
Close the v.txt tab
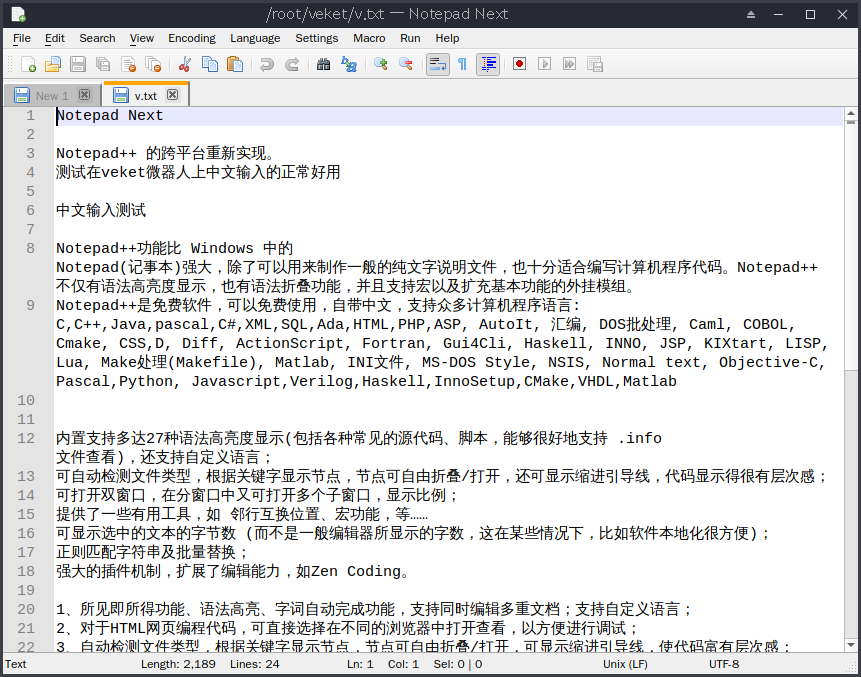coord(172,95)
